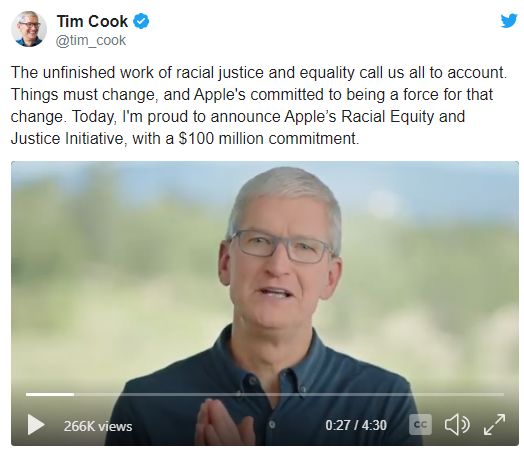The height and width of the screenshot is (452, 524).
Task: Click the played portion of the progress bar
Action: coord(50,395)
